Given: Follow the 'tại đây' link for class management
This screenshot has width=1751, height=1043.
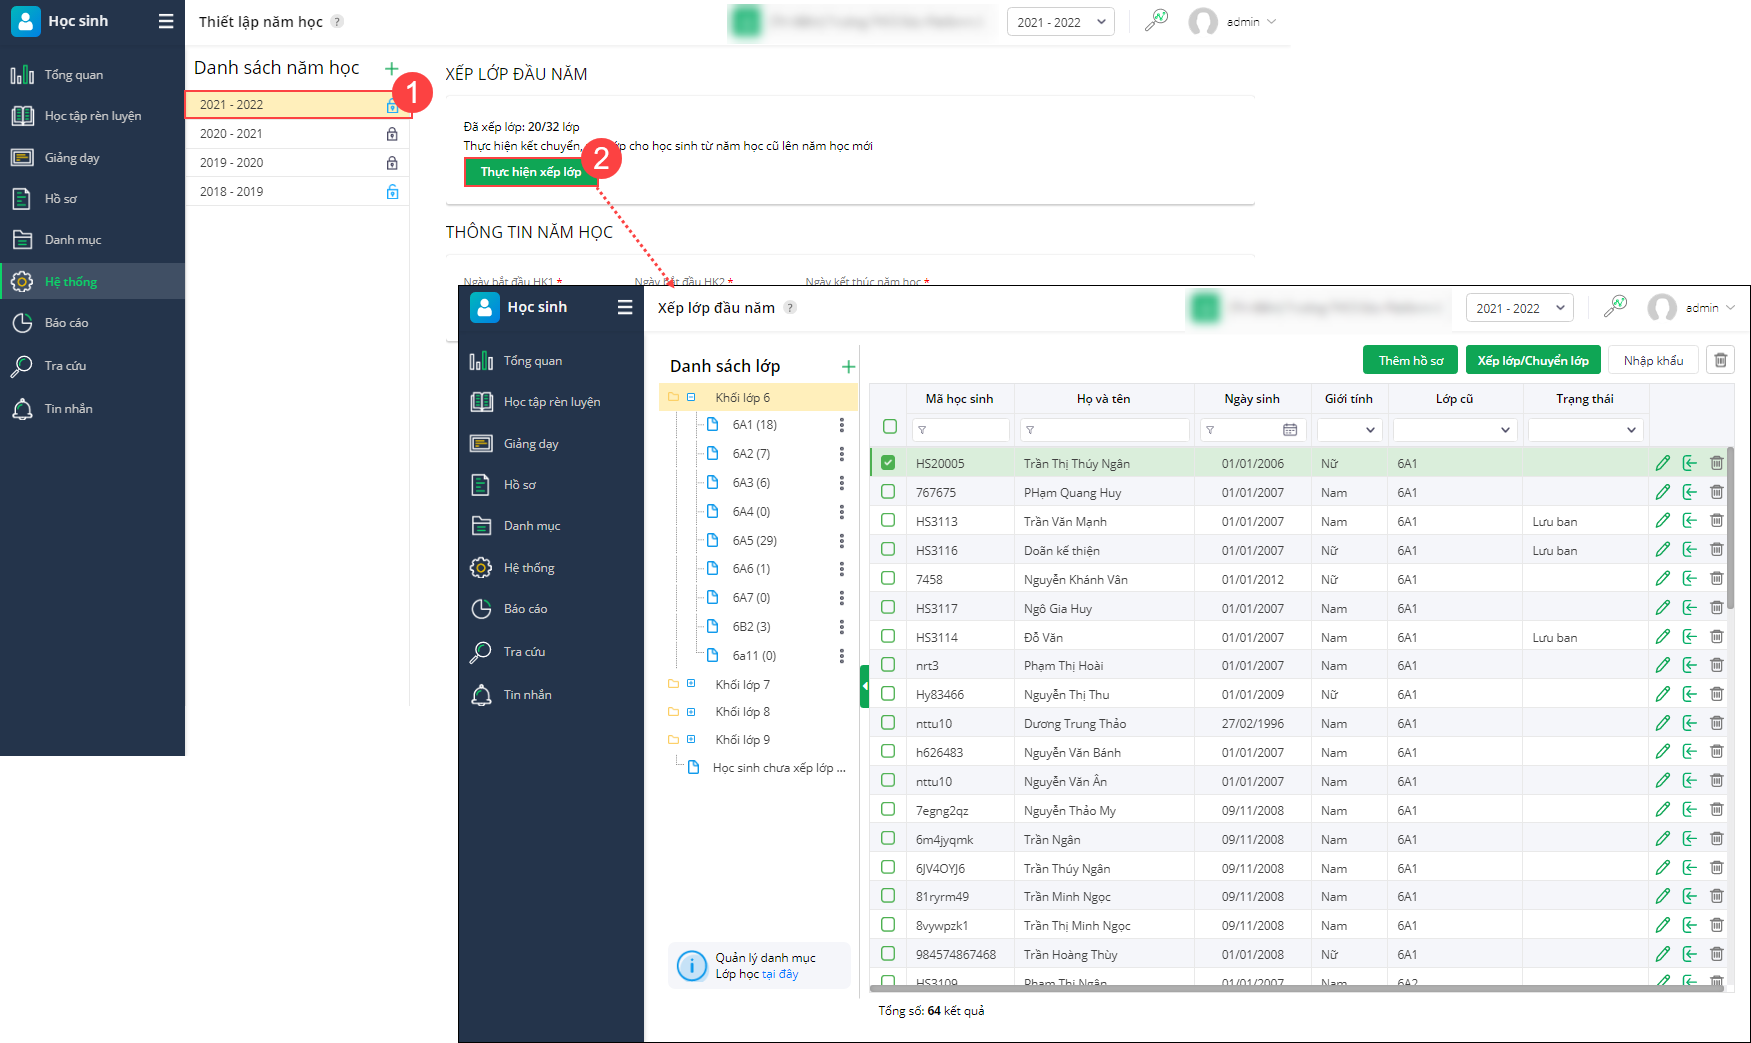Looking at the screenshot, I should pyautogui.click(x=780, y=974).
